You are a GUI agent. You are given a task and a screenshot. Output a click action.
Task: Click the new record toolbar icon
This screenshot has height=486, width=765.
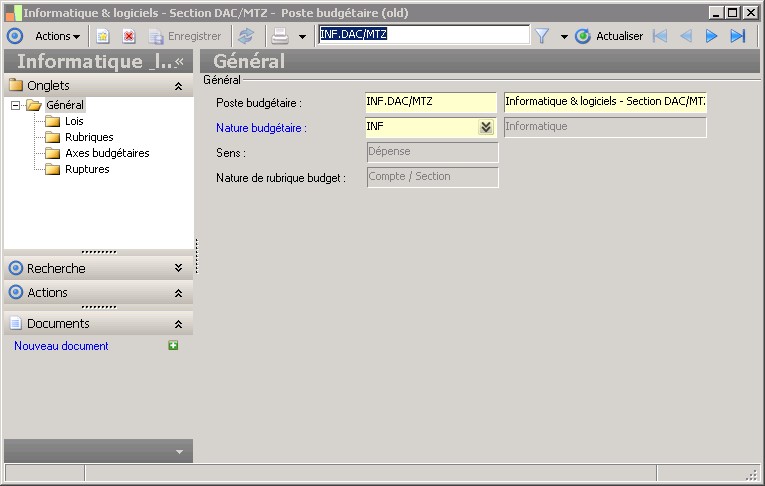[102, 36]
